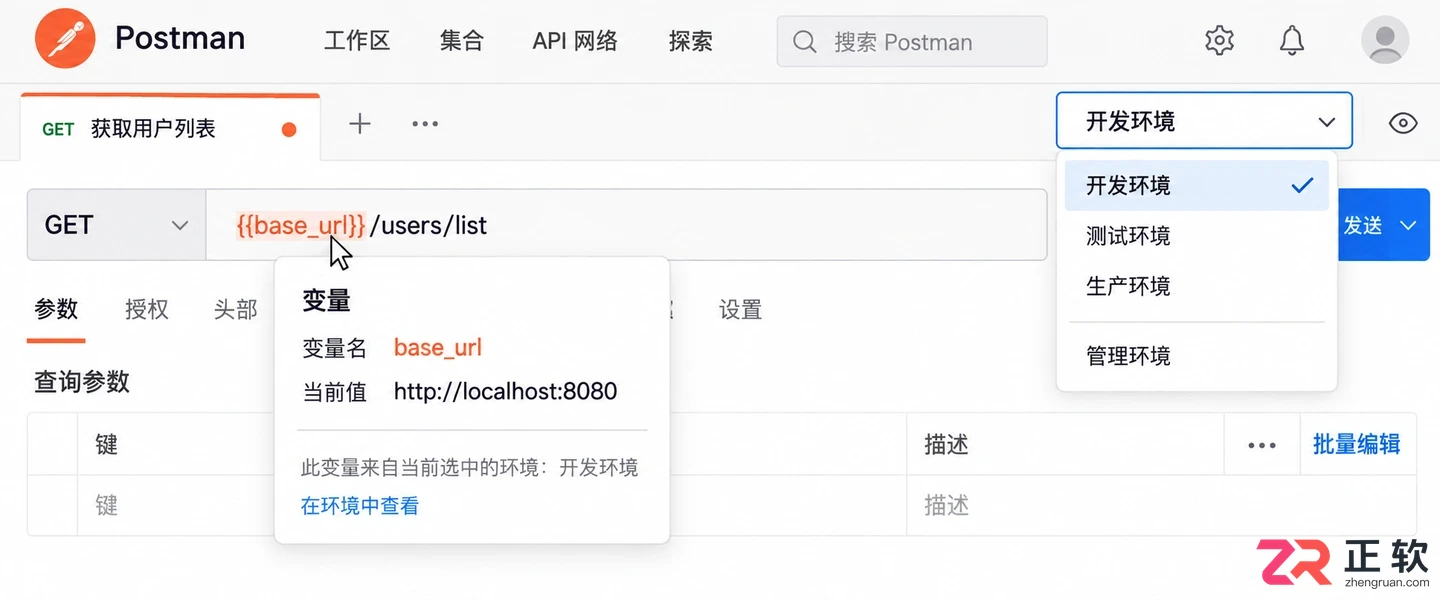Viewport: 1440px width, 600px height.
Task: Collapse the 开发环境 environment selector
Action: [1204, 121]
